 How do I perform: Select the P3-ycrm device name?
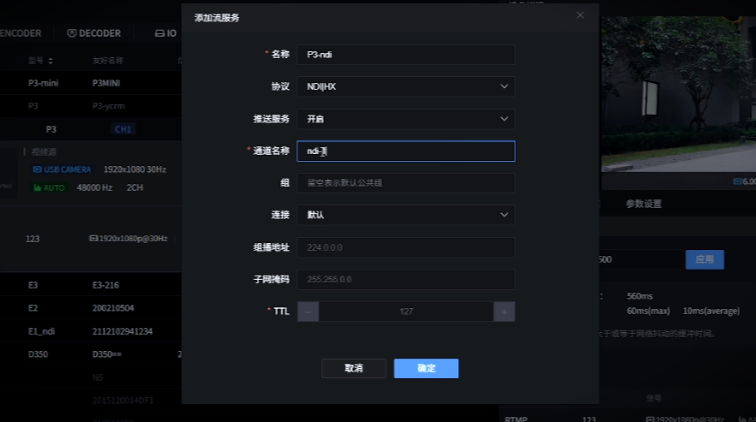pyautogui.click(x=108, y=106)
